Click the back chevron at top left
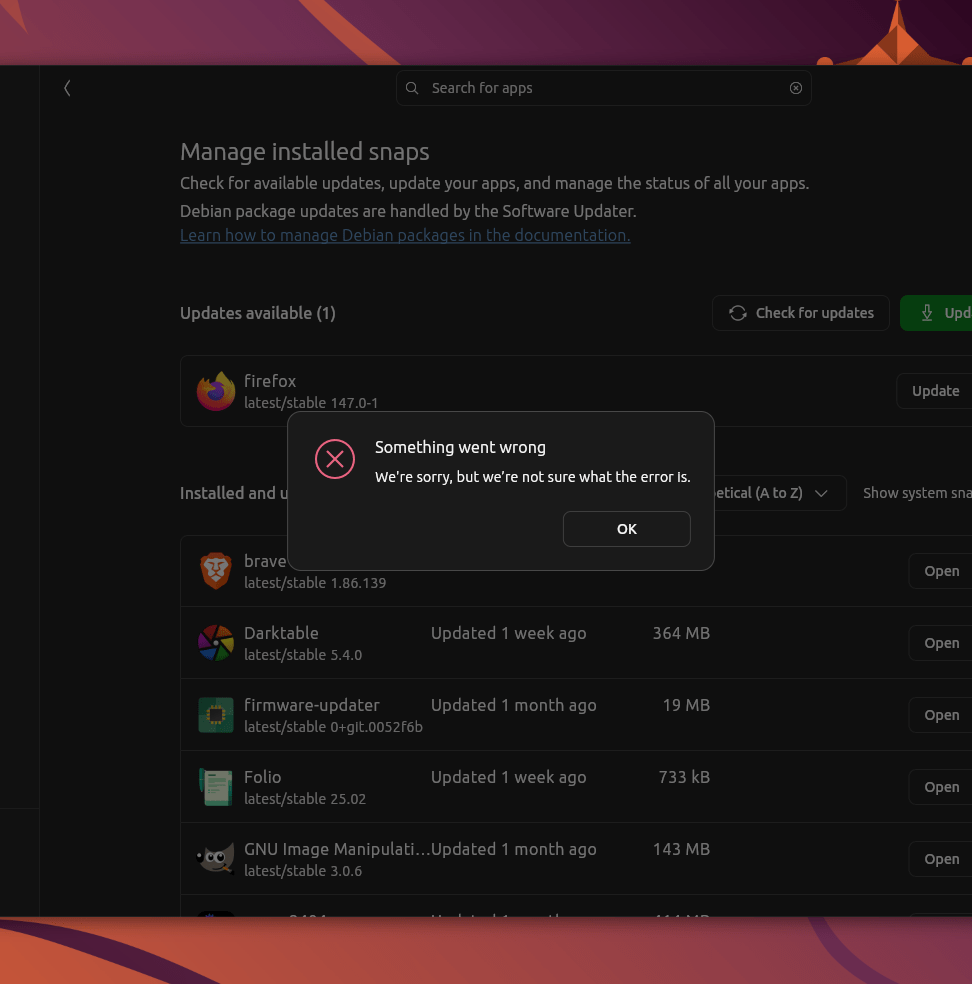 click(x=66, y=88)
